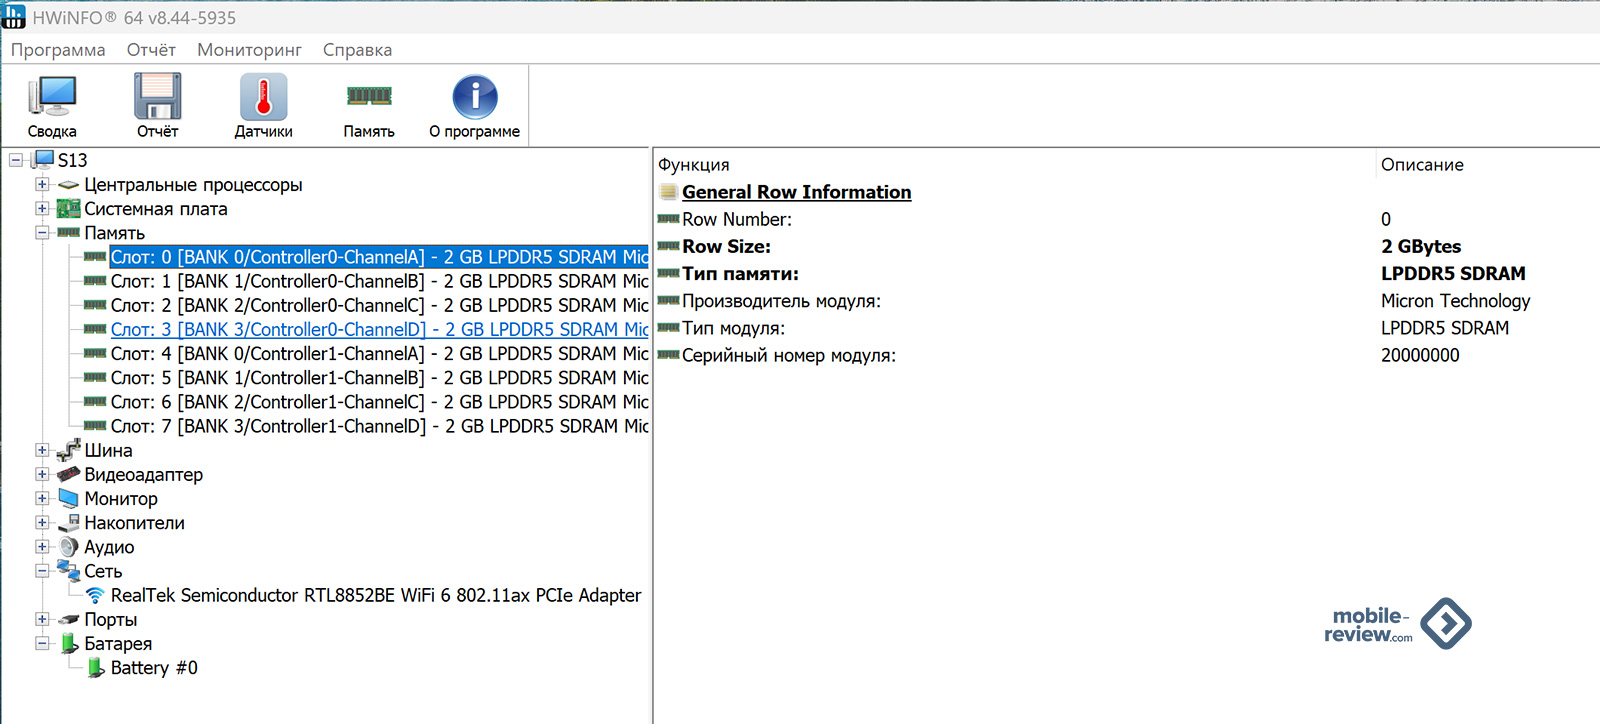Image resolution: width=1600 pixels, height=724 pixels.
Task: Click the Wi-Fi icon beside RealTek adapter
Action: (95, 596)
